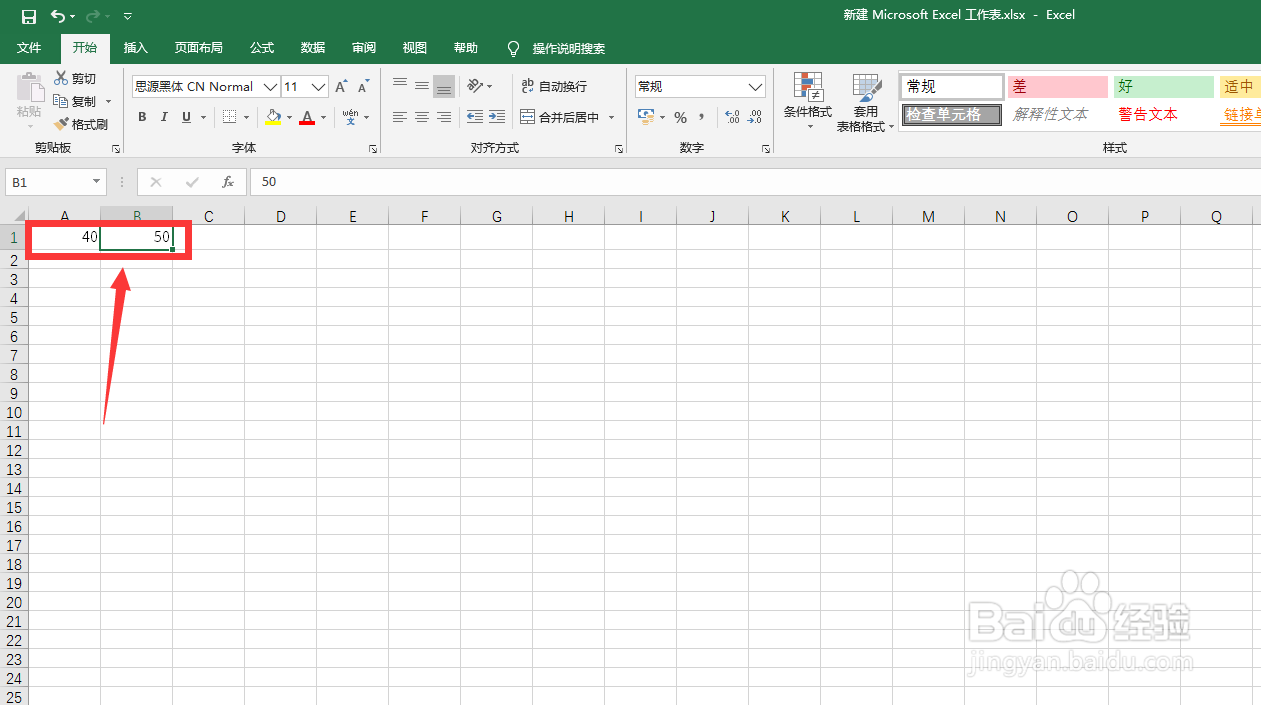
Task: Open the 文件 menu tab
Action: tap(29, 48)
